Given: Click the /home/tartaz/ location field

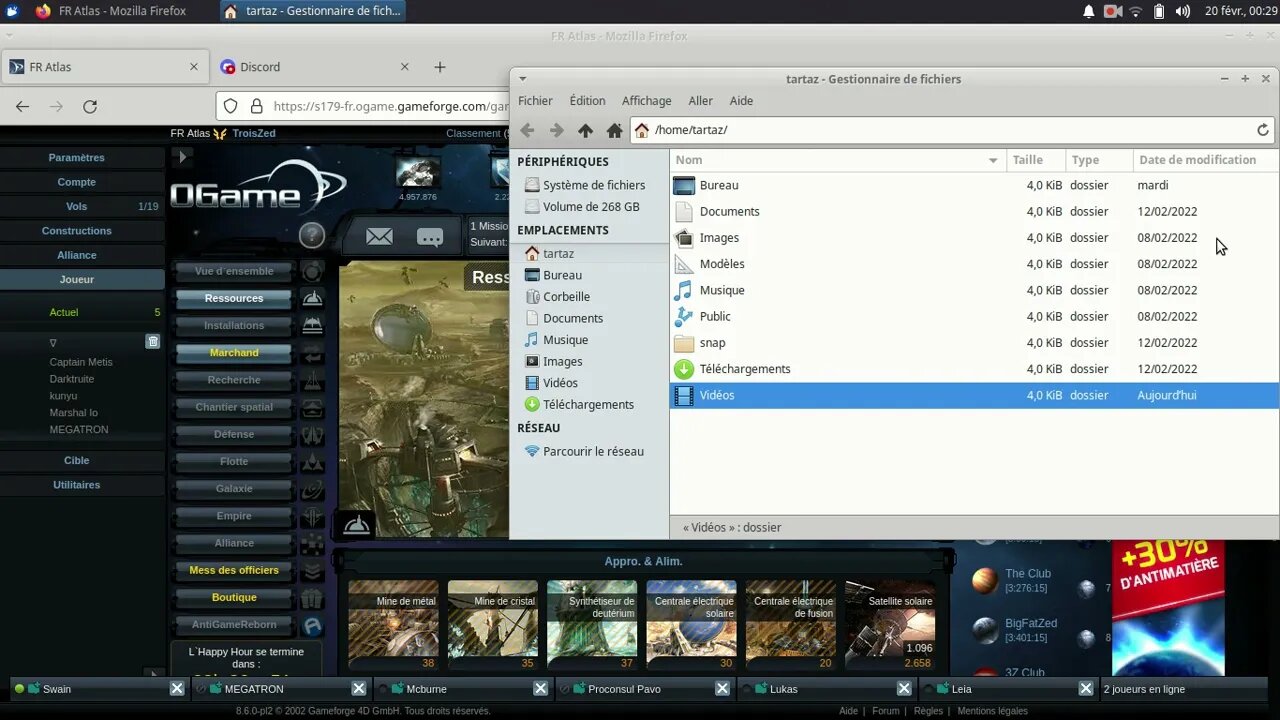Looking at the screenshot, I should (x=951, y=130).
